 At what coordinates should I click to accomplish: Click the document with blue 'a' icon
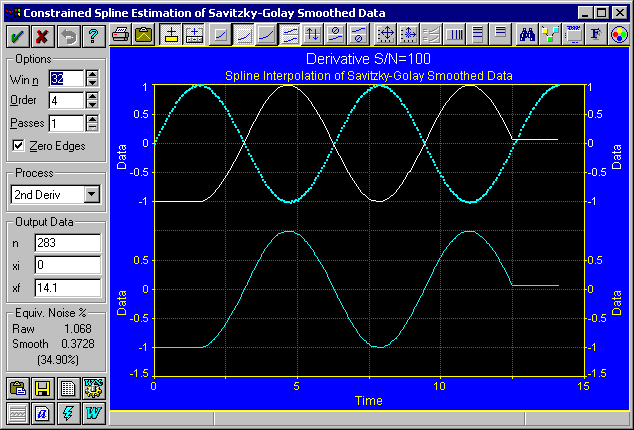(x=42, y=413)
